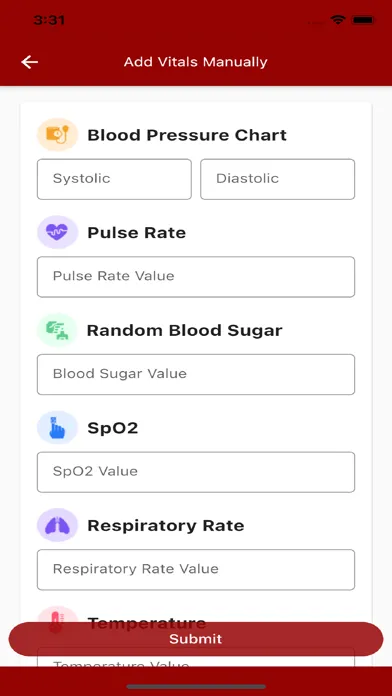Focus the Systolic input field
Viewport: 392px width, 696px height.
point(114,179)
